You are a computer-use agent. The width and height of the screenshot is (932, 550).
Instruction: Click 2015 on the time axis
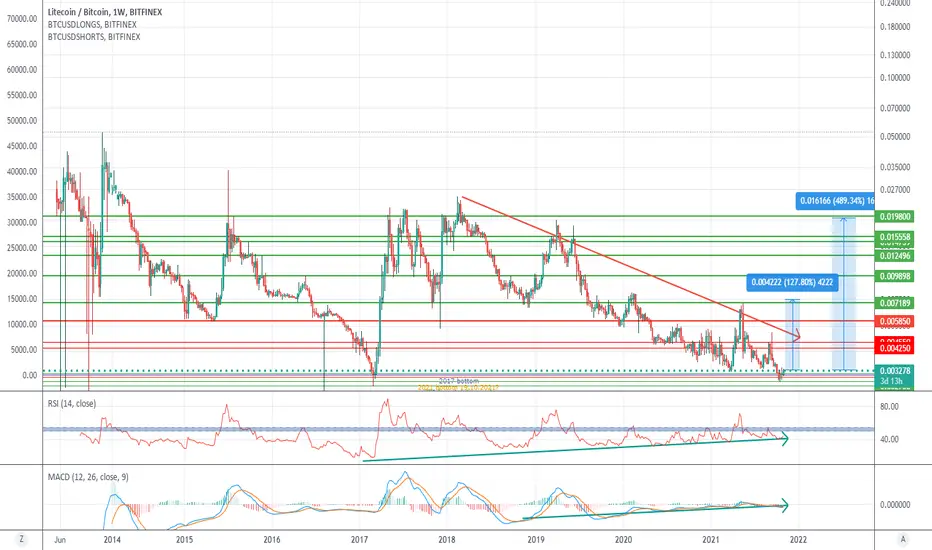point(184,540)
